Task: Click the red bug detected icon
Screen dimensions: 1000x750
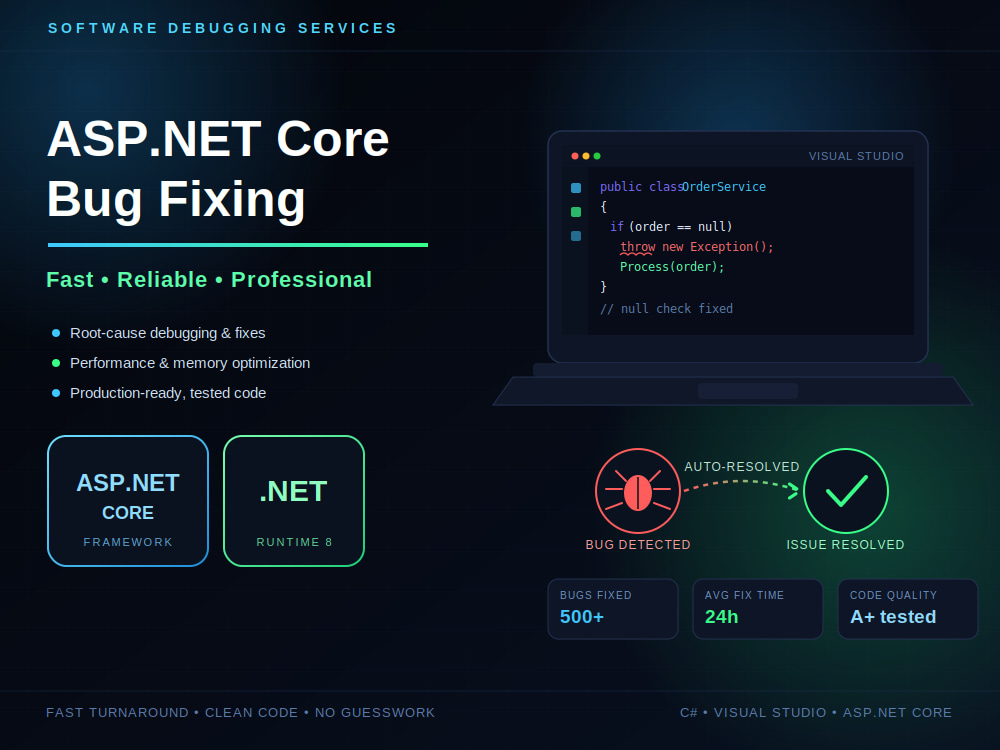Action: click(638, 491)
